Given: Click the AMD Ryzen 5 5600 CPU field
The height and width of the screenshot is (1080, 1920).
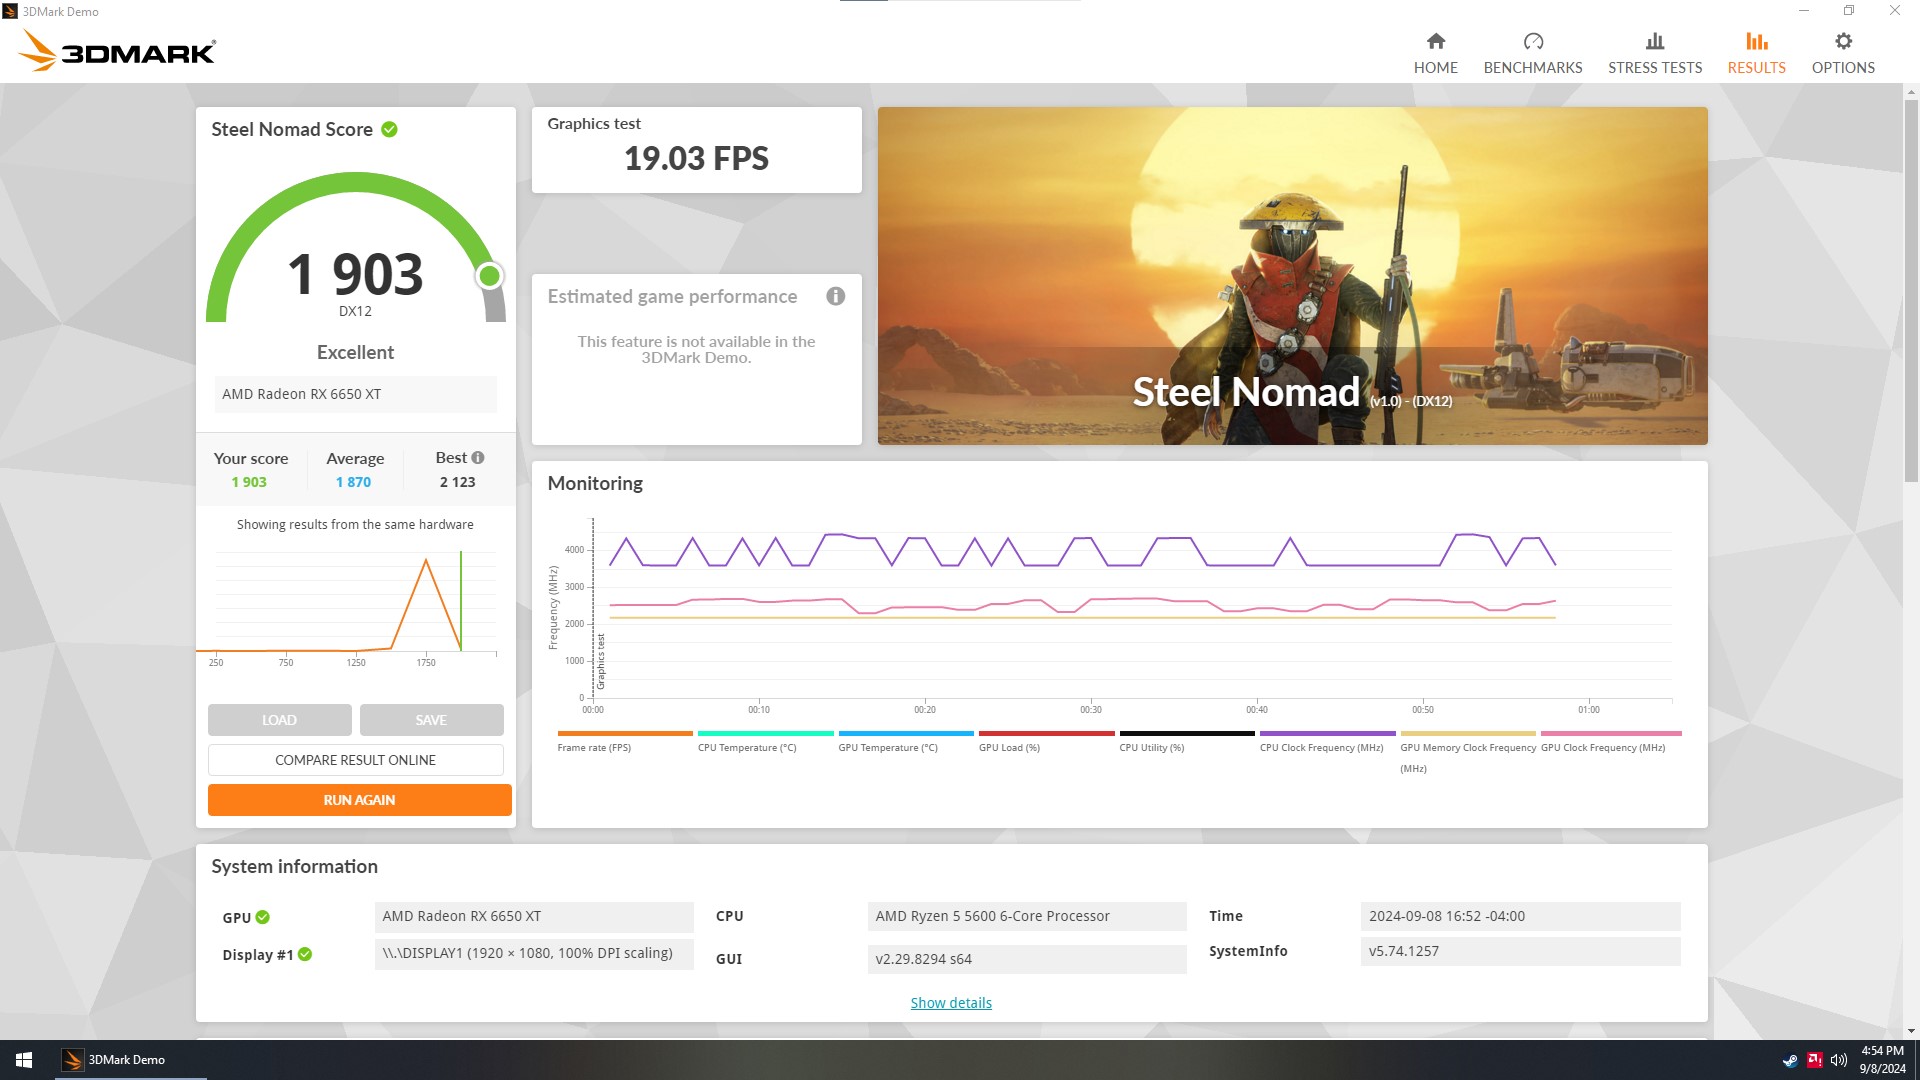Looking at the screenshot, I should pos(1027,916).
